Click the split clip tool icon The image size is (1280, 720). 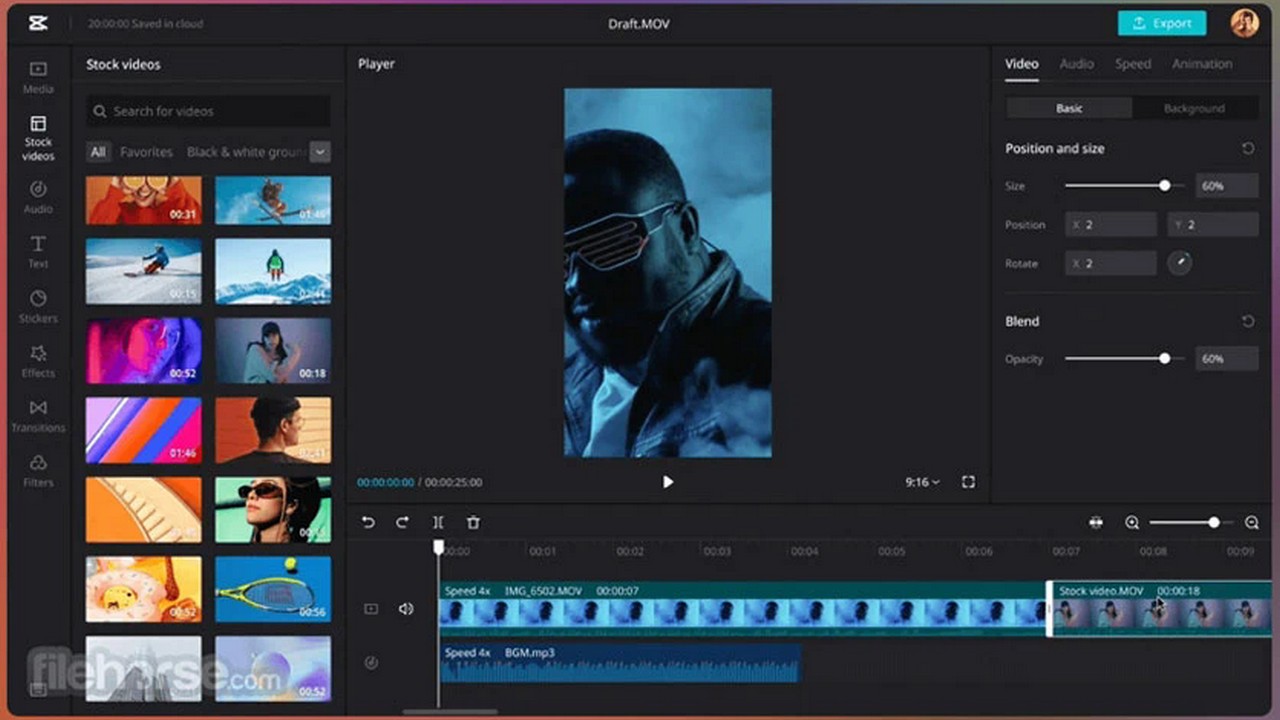pos(438,522)
